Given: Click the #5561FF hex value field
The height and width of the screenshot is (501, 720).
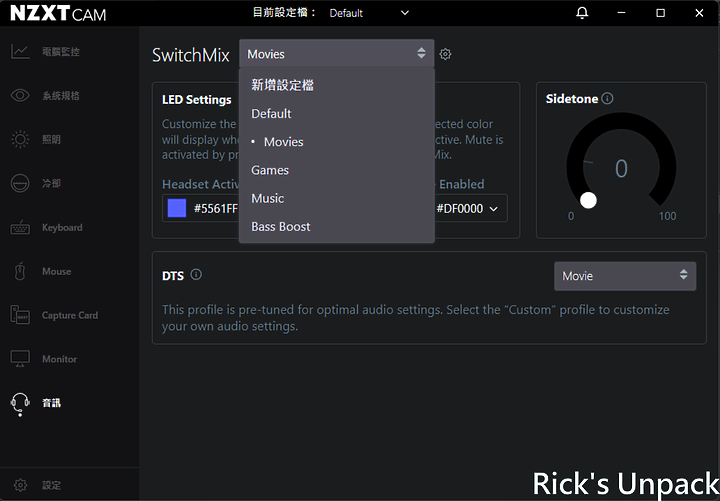Looking at the screenshot, I should [215, 208].
